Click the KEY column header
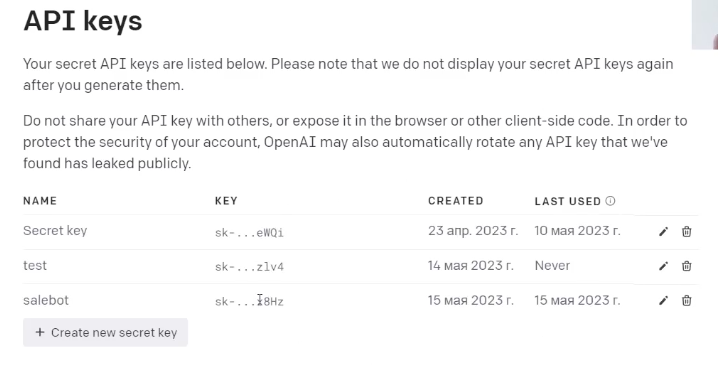Screen dimensions: 718x371 (x=226, y=201)
